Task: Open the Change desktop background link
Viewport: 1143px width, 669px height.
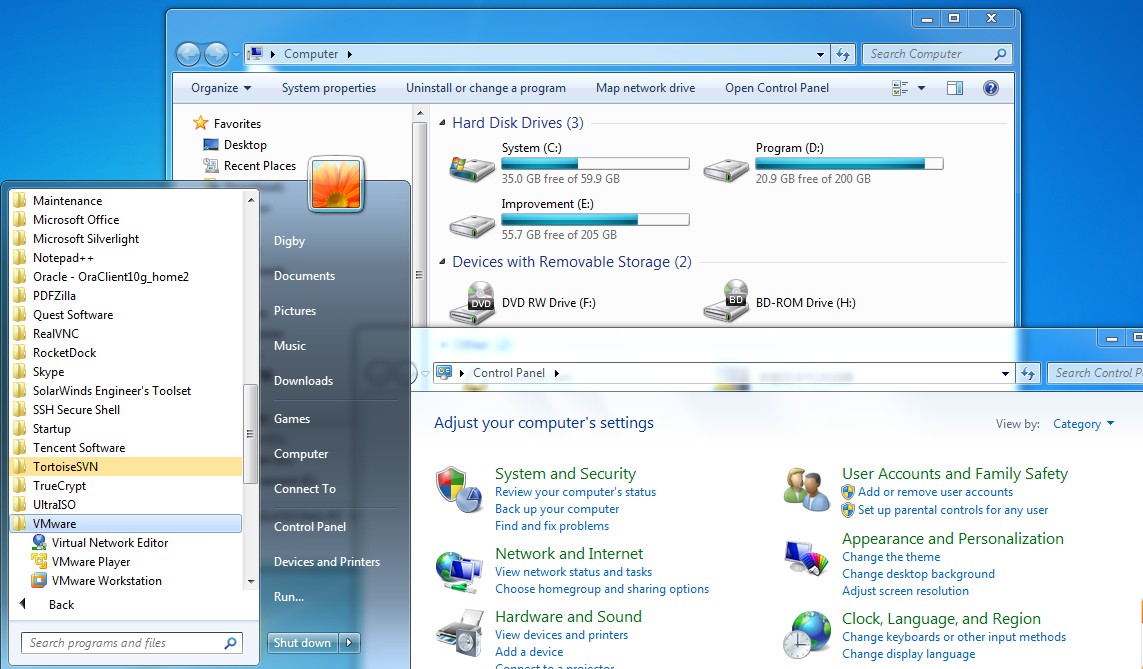Action: [918, 574]
